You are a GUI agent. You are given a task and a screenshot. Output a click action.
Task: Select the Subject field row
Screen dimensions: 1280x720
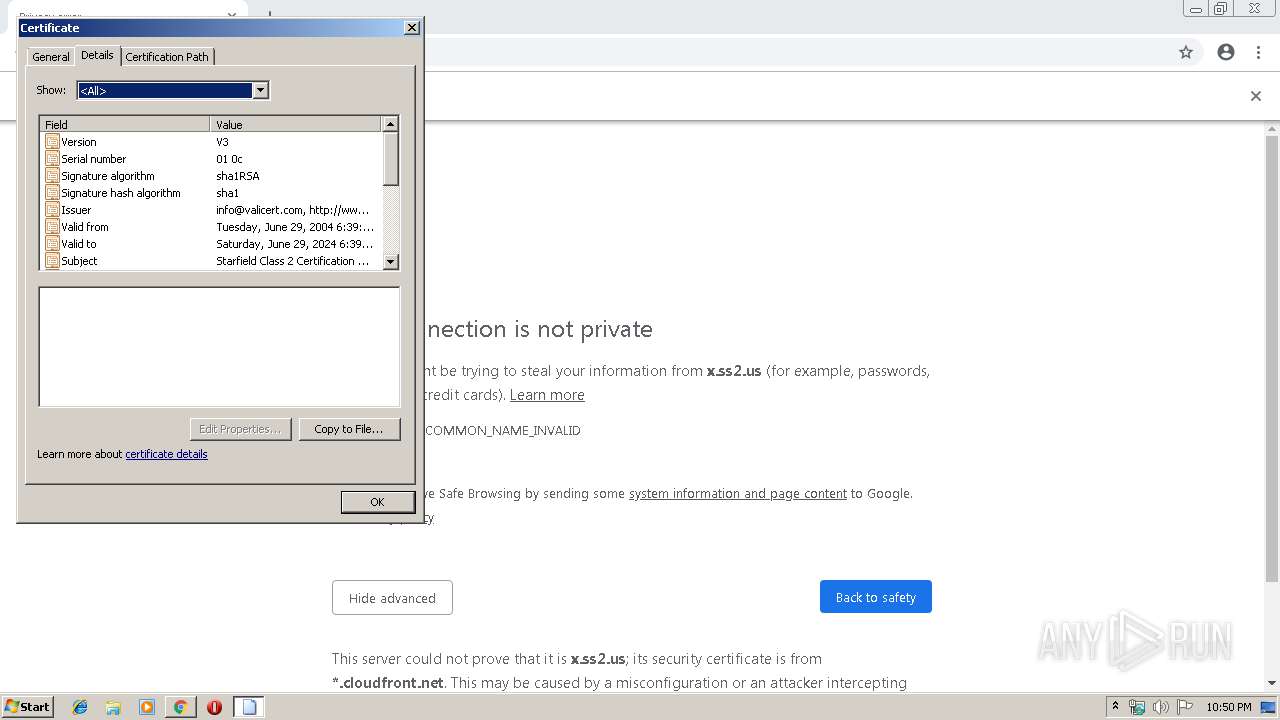pyautogui.click(x=211, y=261)
